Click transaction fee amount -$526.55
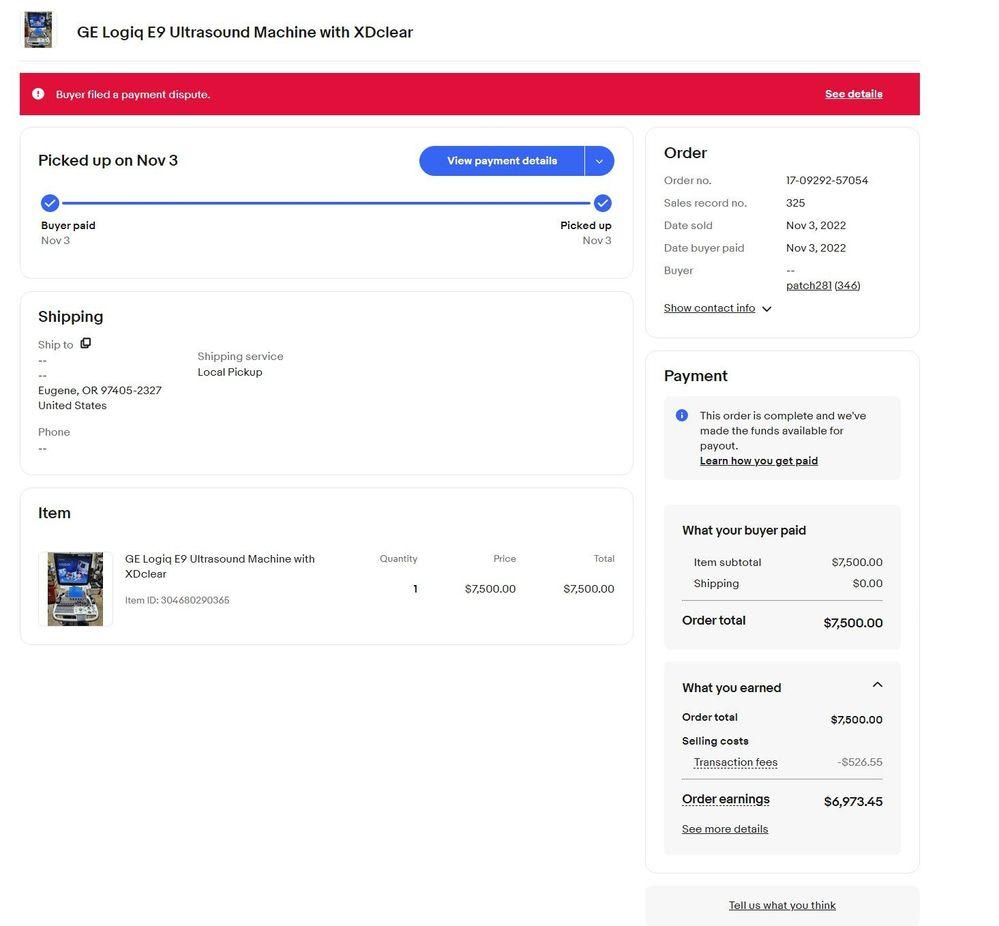The height and width of the screenshot is (926, 999). [860, 762]
